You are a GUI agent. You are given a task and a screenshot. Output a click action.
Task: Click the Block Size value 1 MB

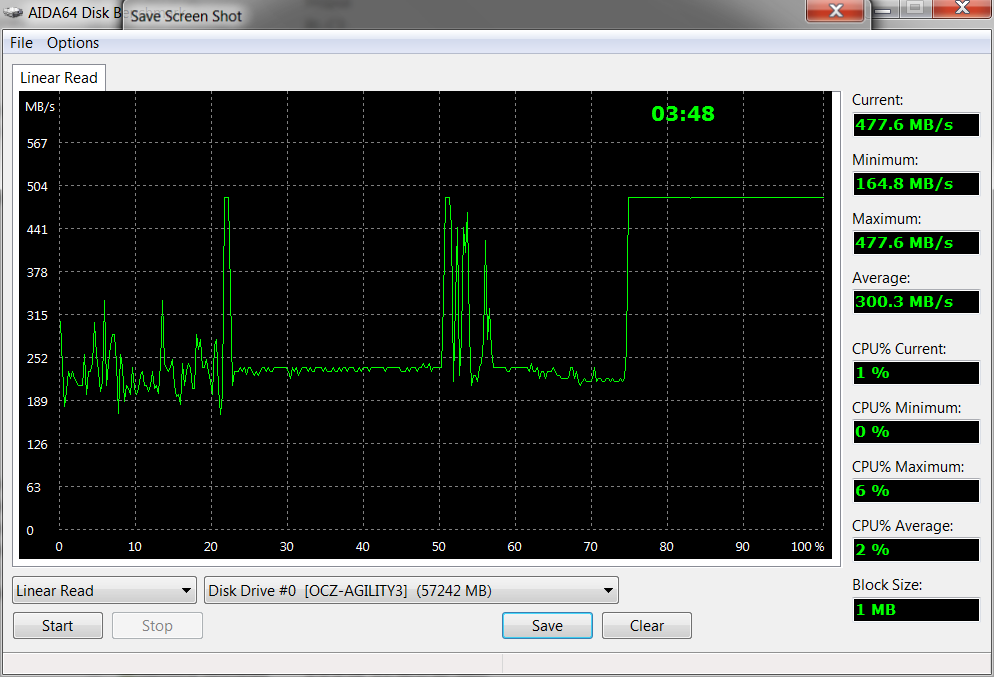point(916,610)
